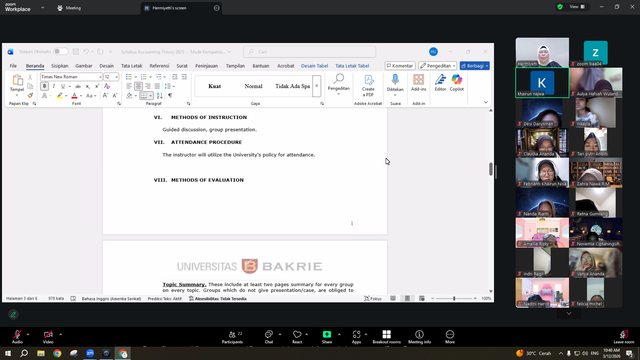
Task: Click justify paragraph icon
Action: coord(157,86)
